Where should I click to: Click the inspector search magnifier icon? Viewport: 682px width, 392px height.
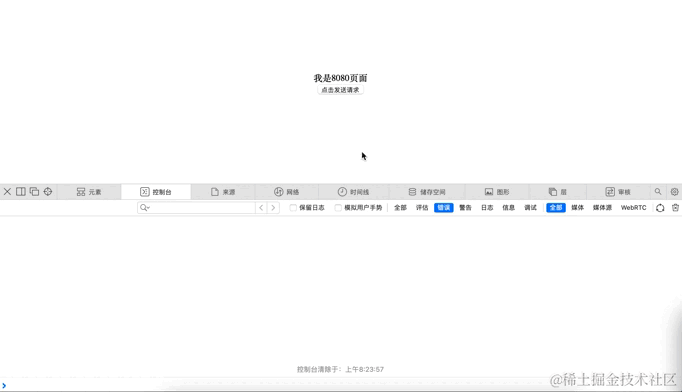point(658,191)
